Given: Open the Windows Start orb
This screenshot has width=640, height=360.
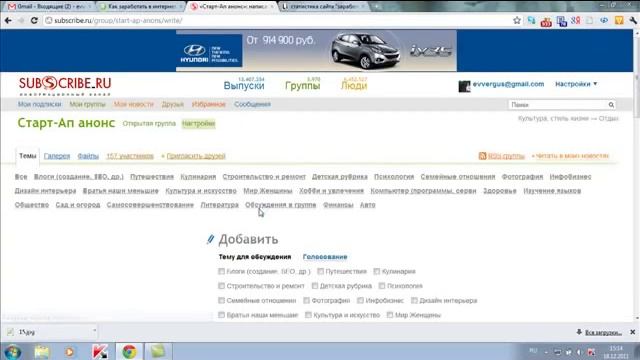Looking at the screenshot, I should point(13,352).
